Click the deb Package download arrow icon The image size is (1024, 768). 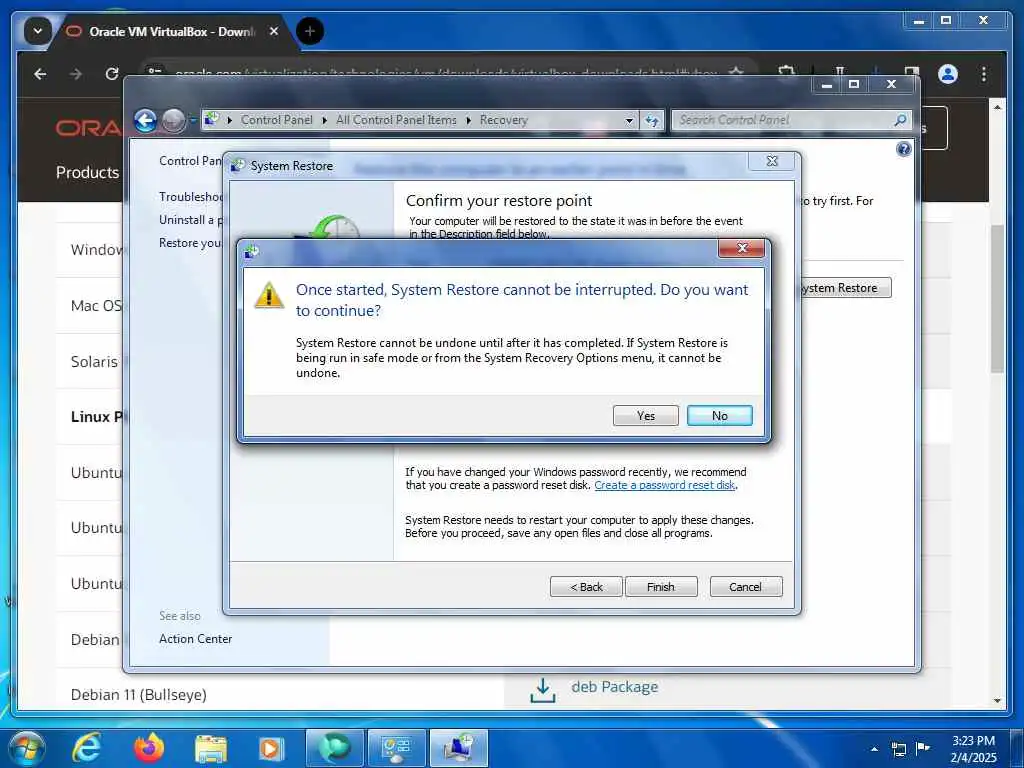[543, 690]
